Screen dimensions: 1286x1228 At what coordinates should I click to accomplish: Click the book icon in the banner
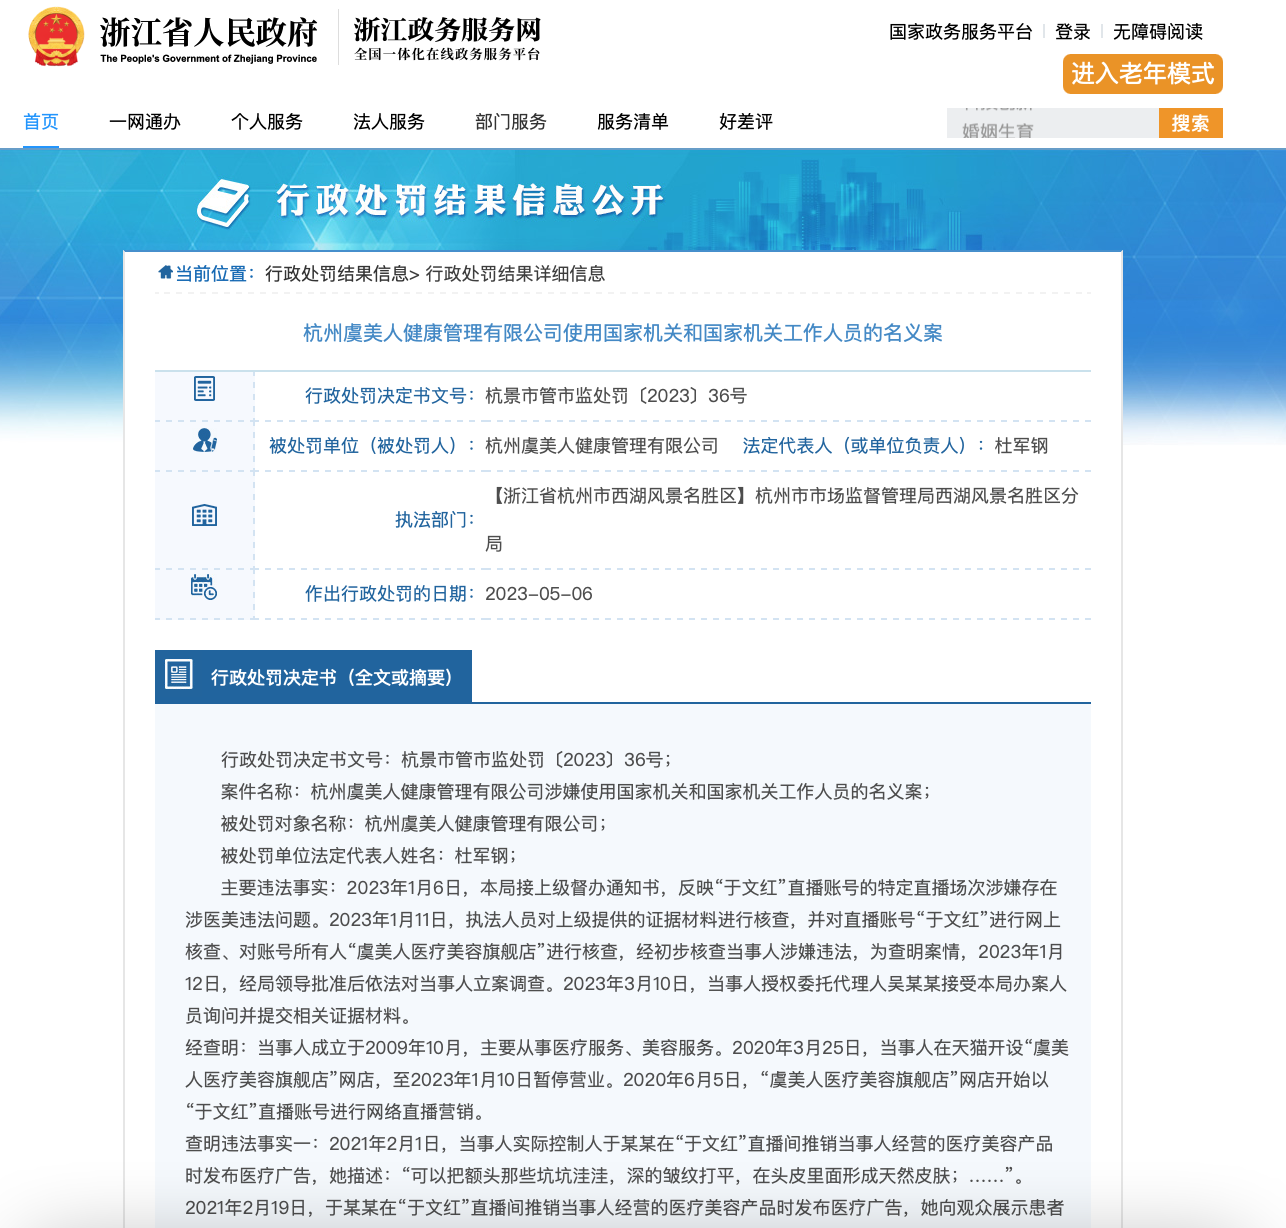click(x=223, y=203)
